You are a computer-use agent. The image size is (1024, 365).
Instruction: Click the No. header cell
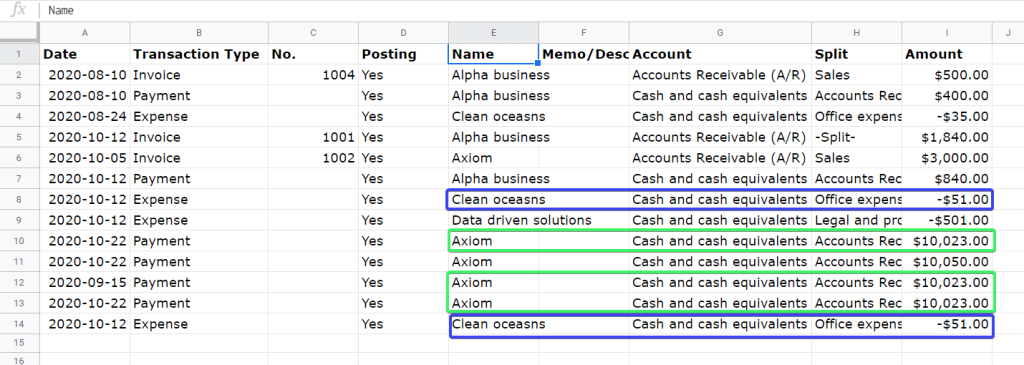click(313, 54)
